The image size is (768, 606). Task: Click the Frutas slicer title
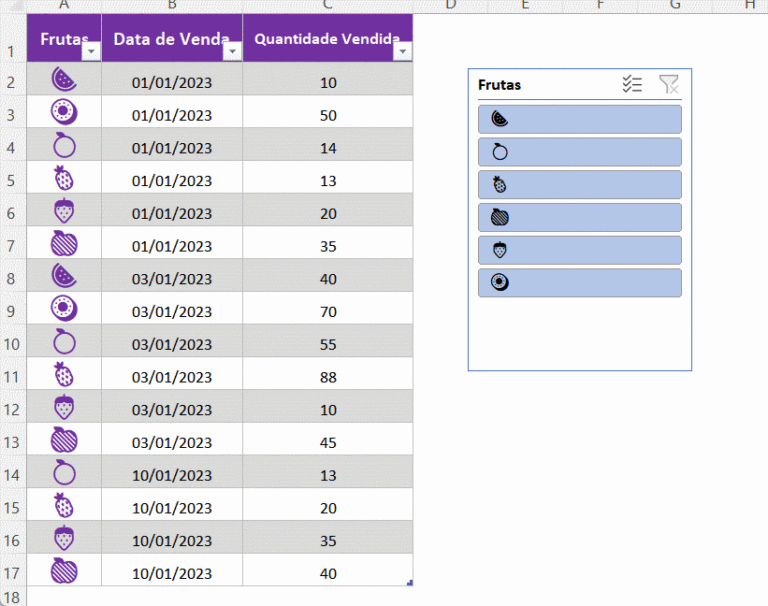click(x=500, y=85)
